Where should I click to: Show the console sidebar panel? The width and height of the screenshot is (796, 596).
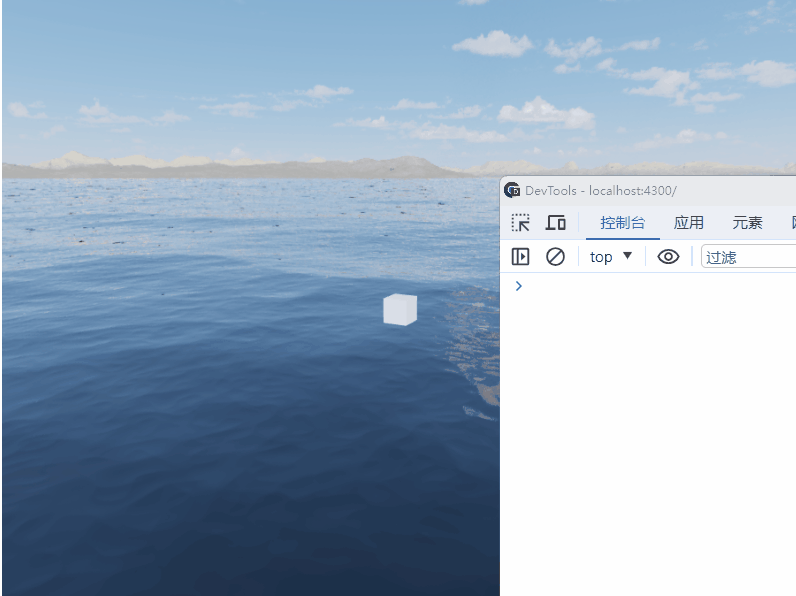[x=520, y=257]
